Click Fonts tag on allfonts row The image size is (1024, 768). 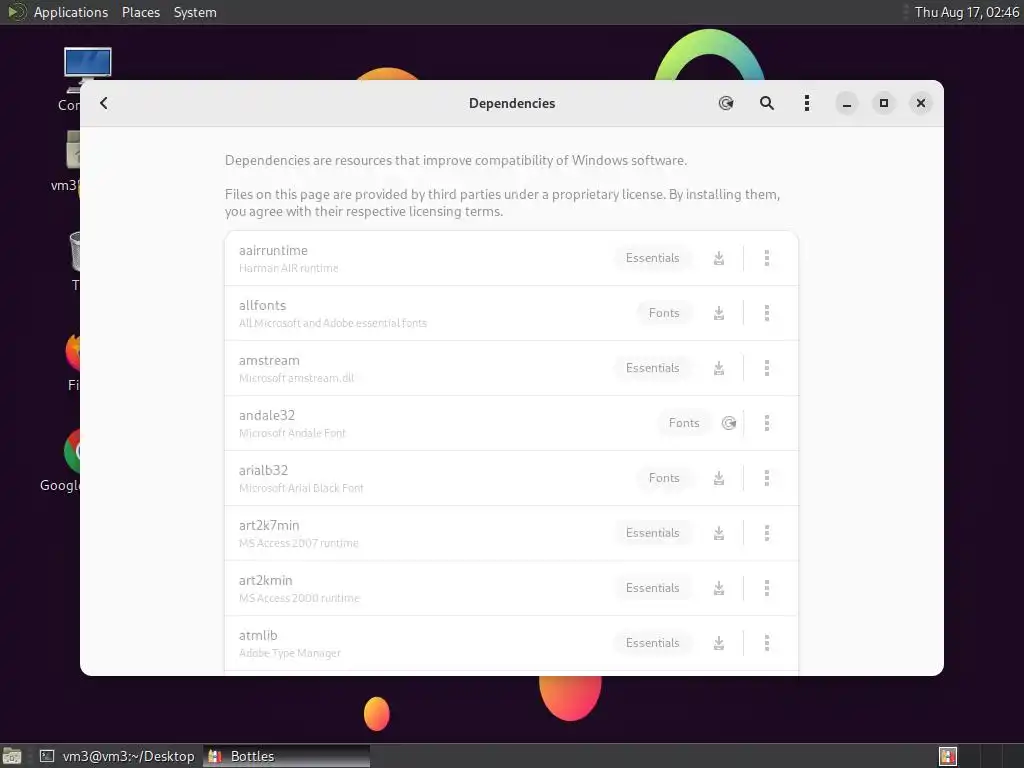coord(664,313)
